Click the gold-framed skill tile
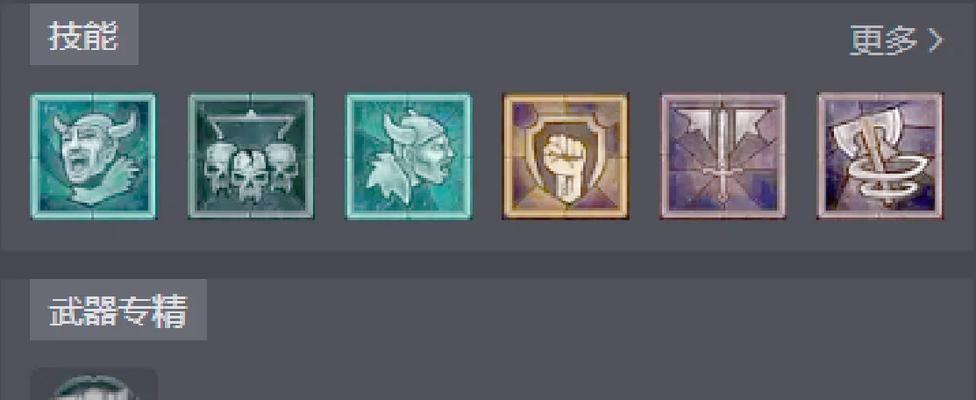976x400 pixels. tap(566, 156)
